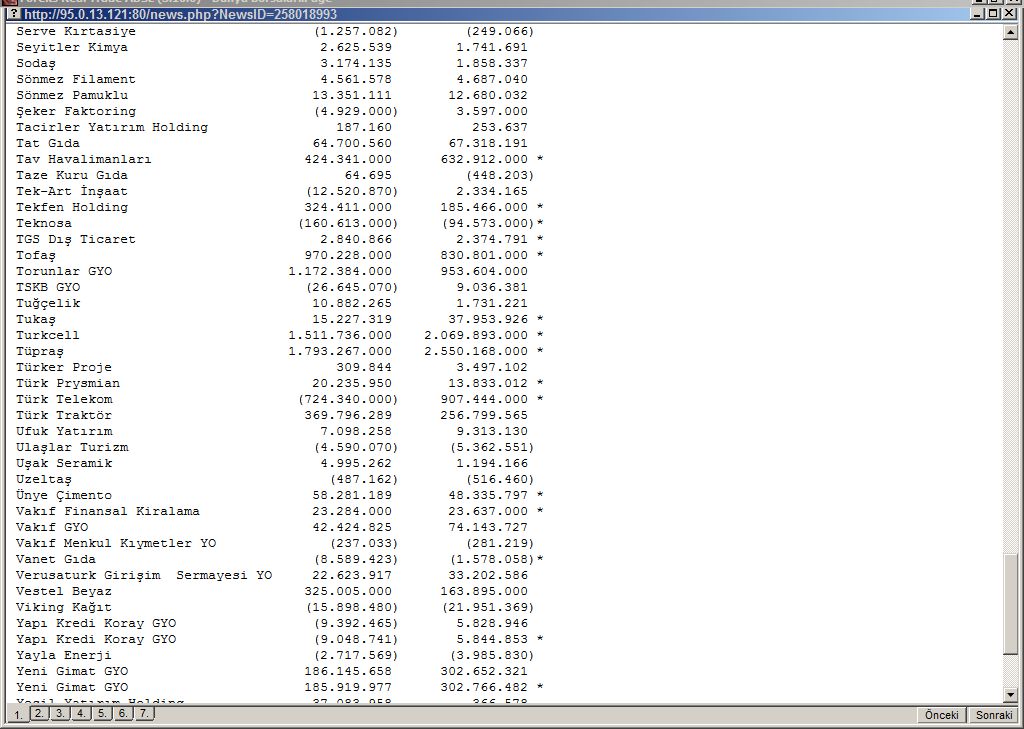1024x729 pixels.
Task: Jump to page tab 7
Action: [144, 713]
